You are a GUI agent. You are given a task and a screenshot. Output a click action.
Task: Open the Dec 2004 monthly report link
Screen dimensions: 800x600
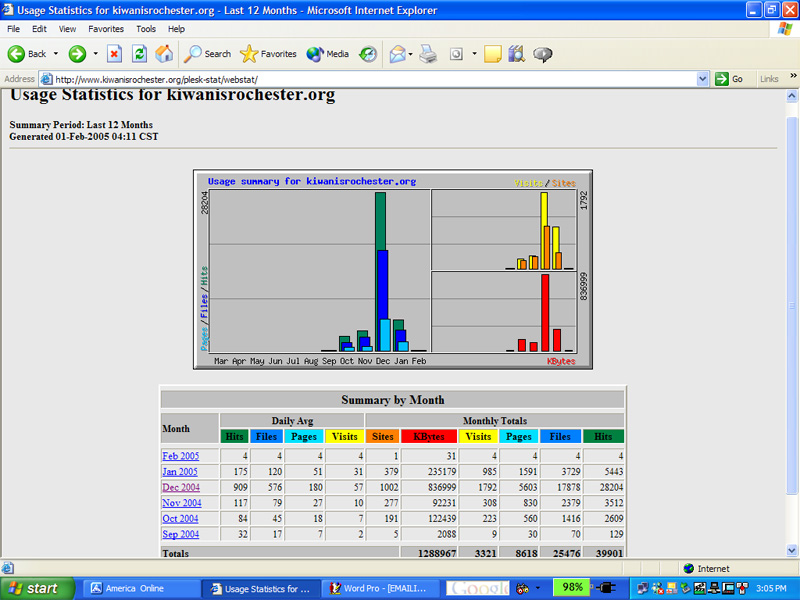coord(181,487)
